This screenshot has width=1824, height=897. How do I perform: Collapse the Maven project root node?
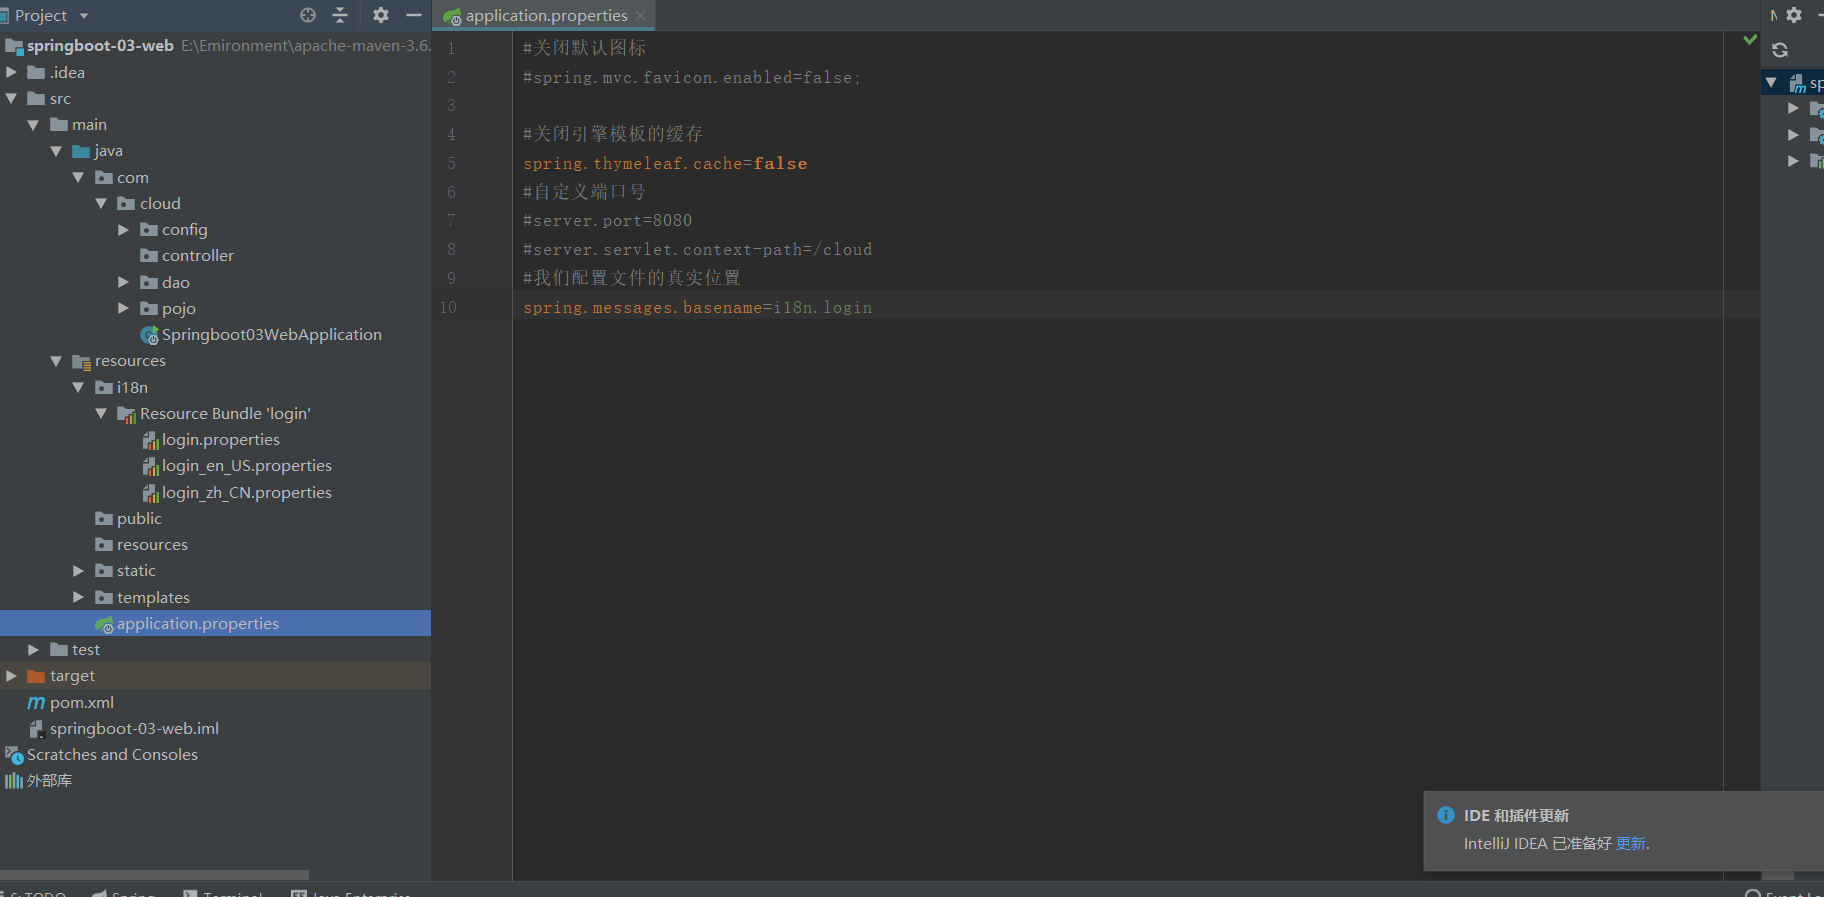(1771, 83)
